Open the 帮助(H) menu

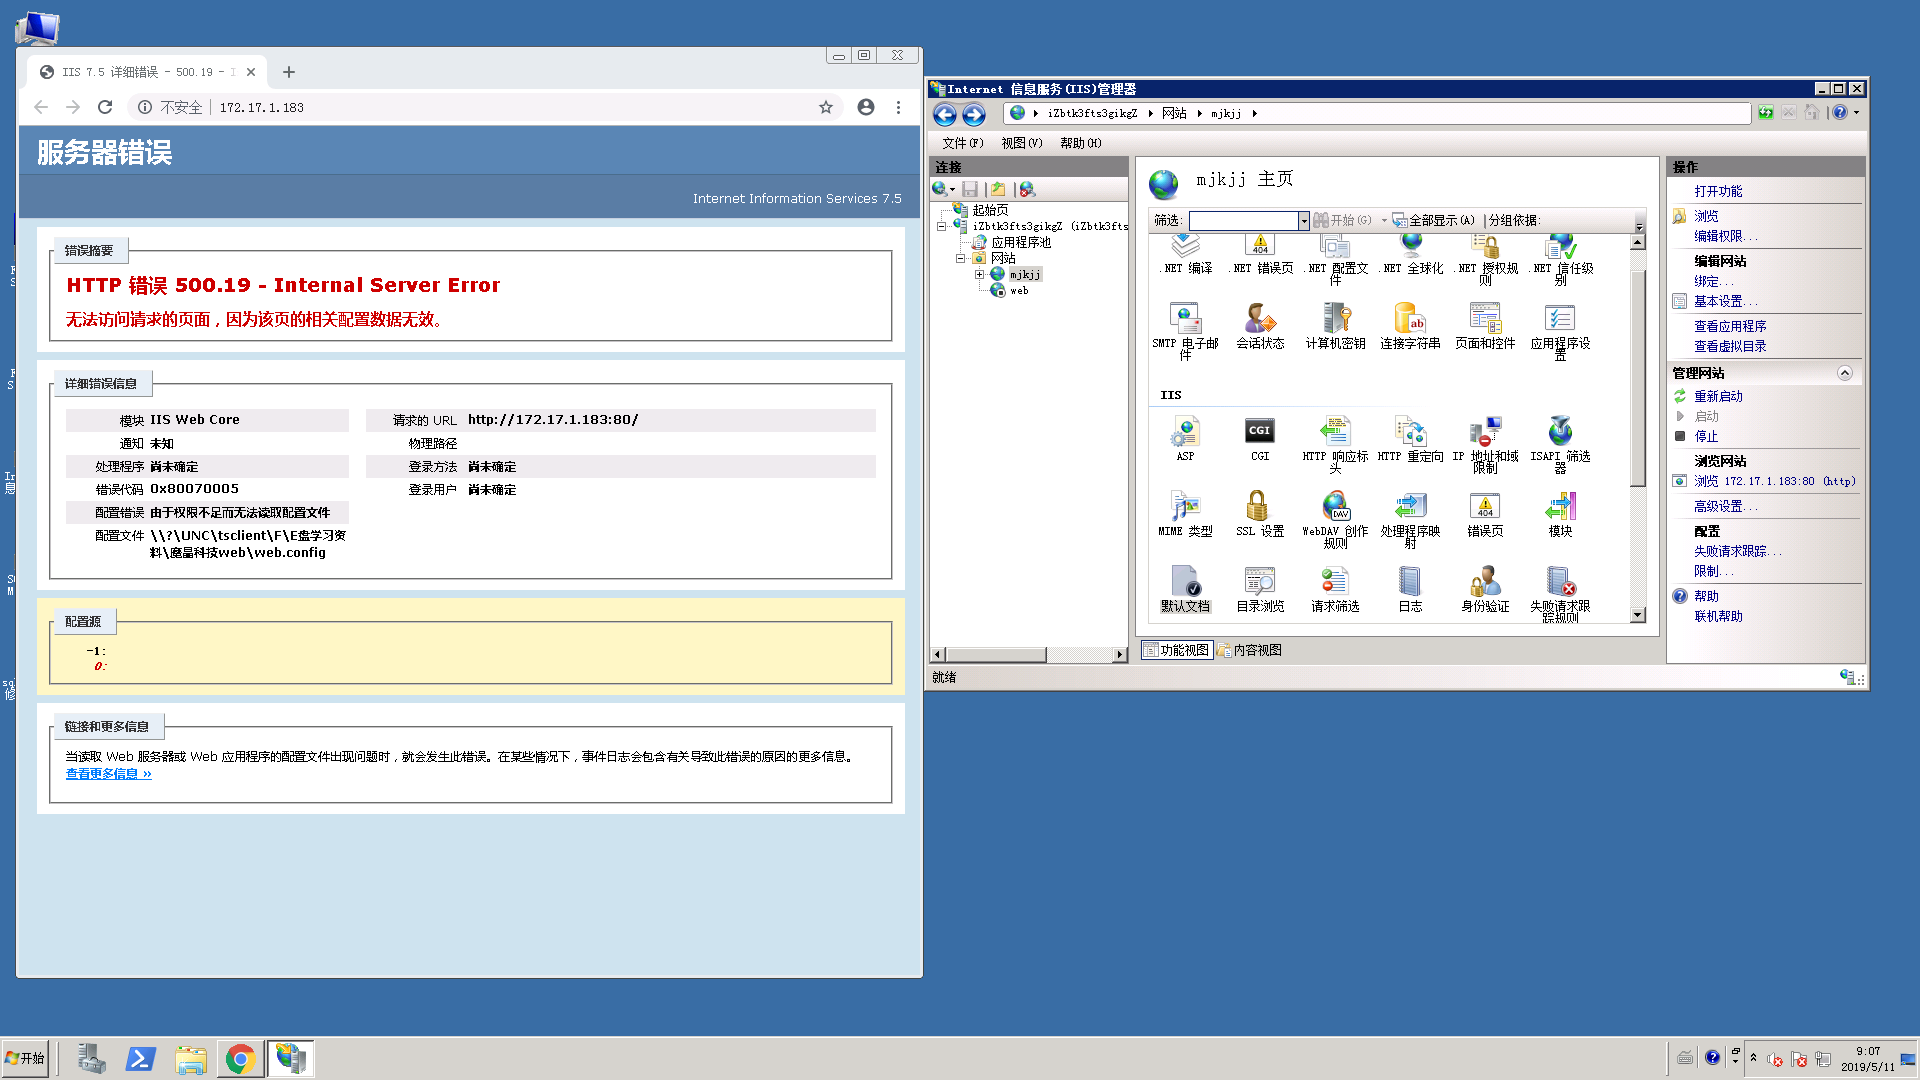click(1081, 143)
